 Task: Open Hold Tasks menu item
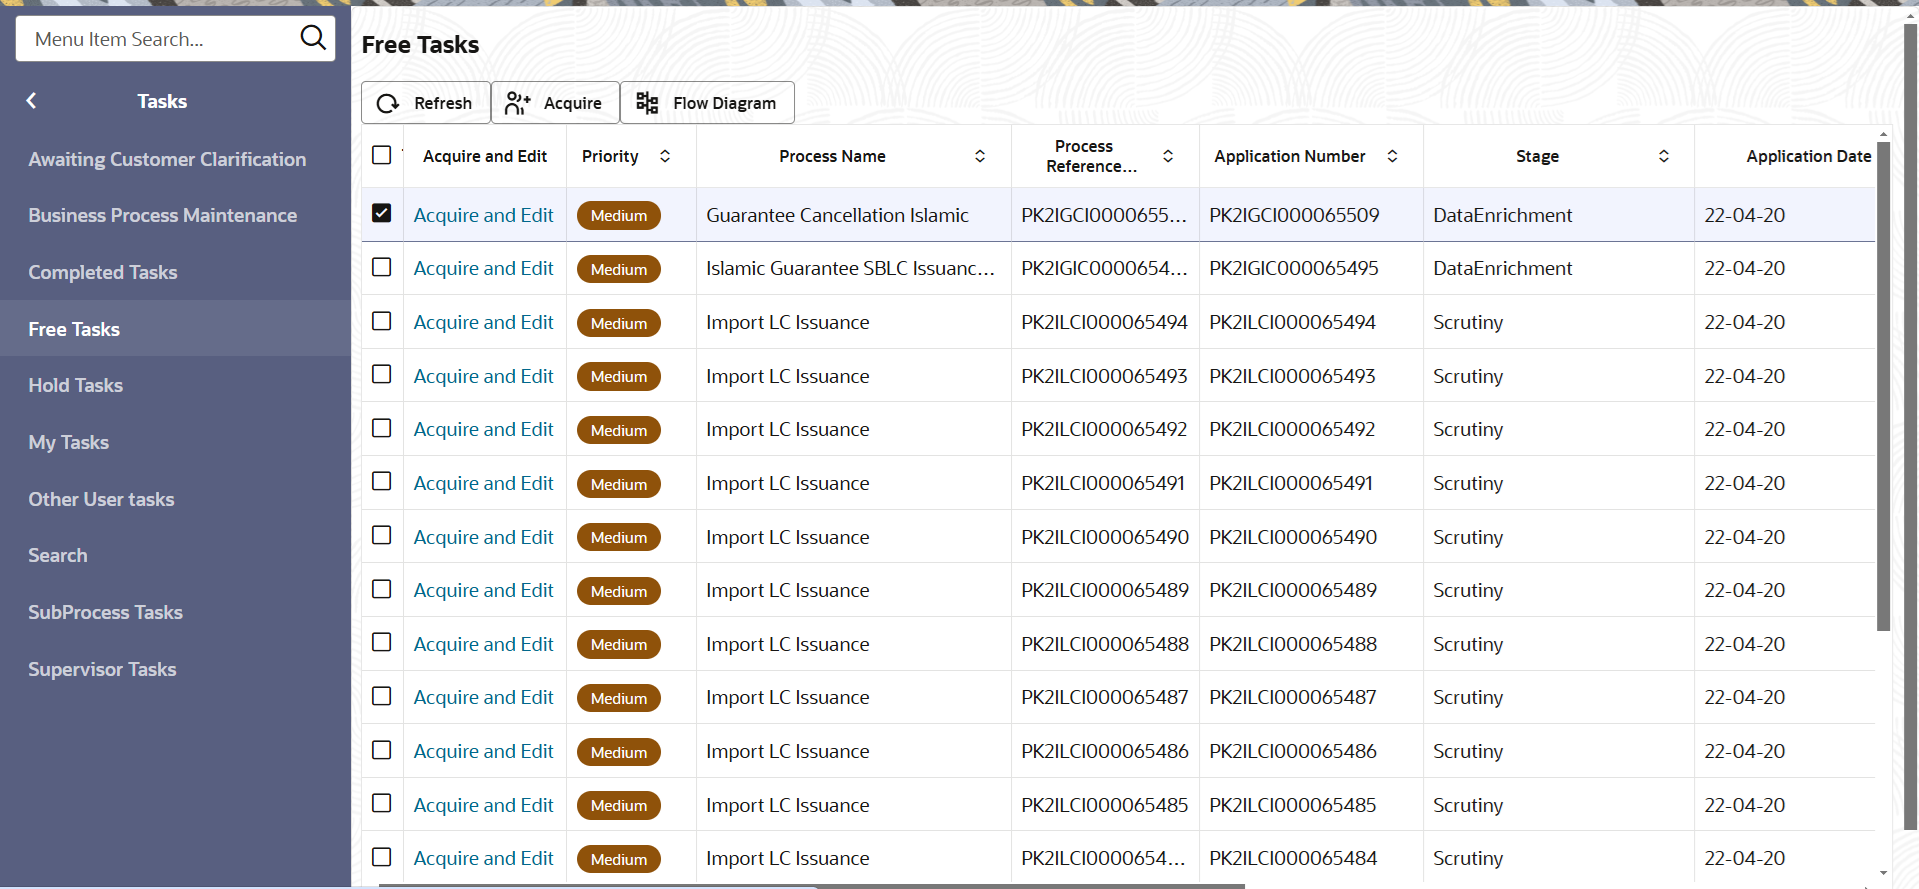(x=76, y=385)
